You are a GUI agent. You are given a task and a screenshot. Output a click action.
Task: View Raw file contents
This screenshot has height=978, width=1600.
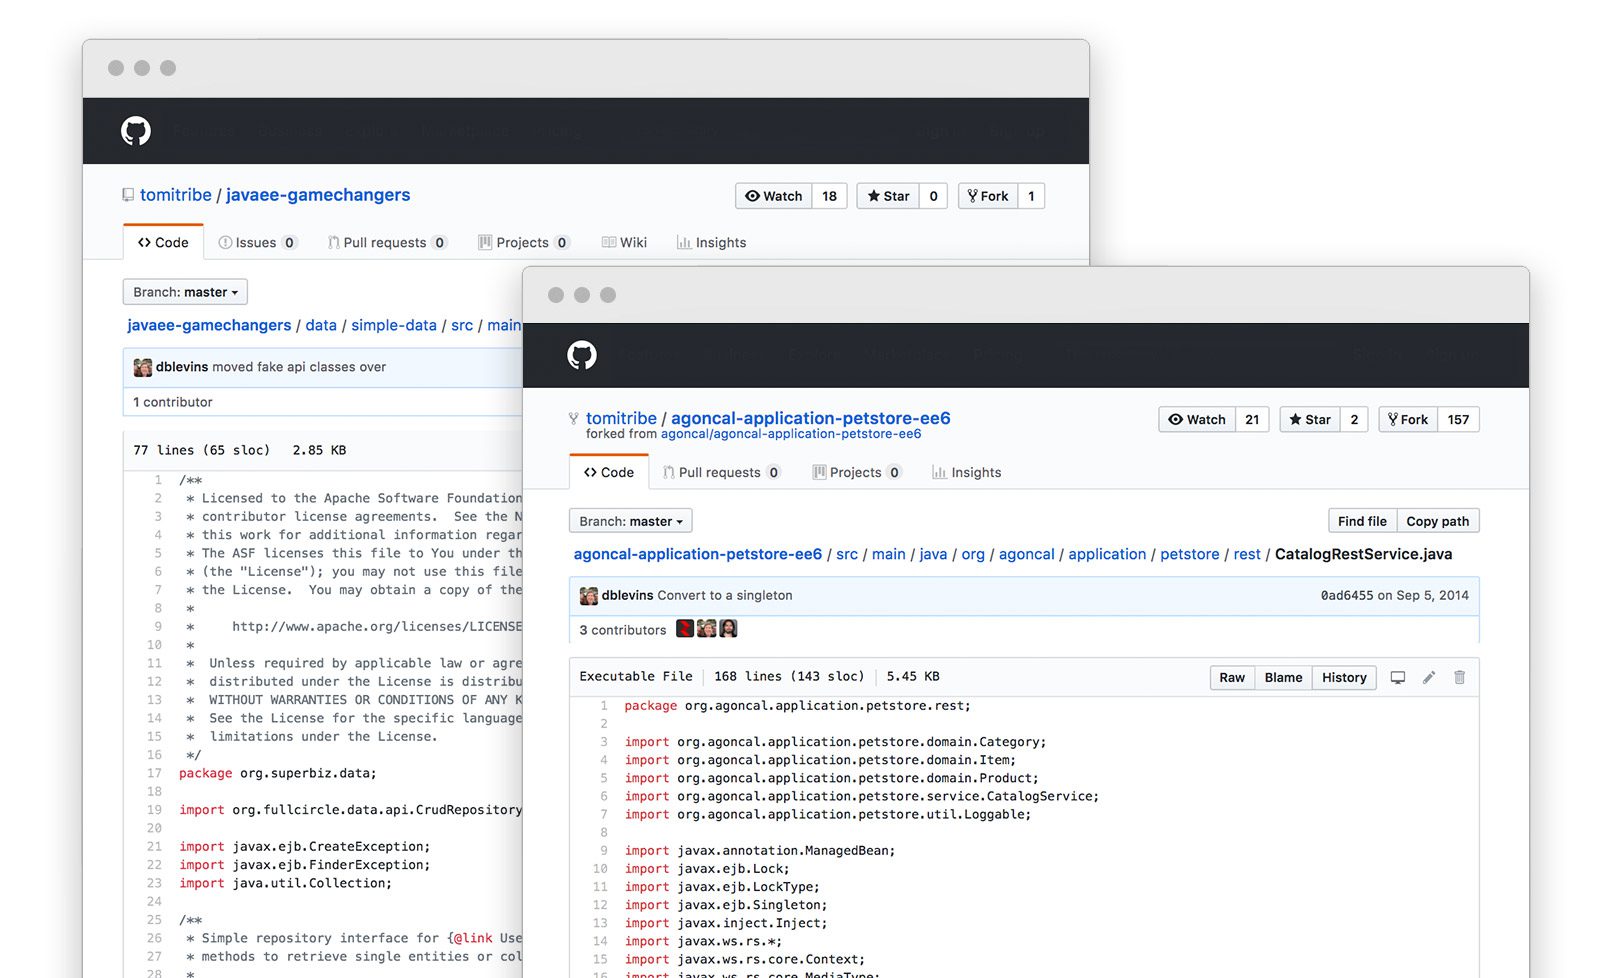pos(1232,677)
